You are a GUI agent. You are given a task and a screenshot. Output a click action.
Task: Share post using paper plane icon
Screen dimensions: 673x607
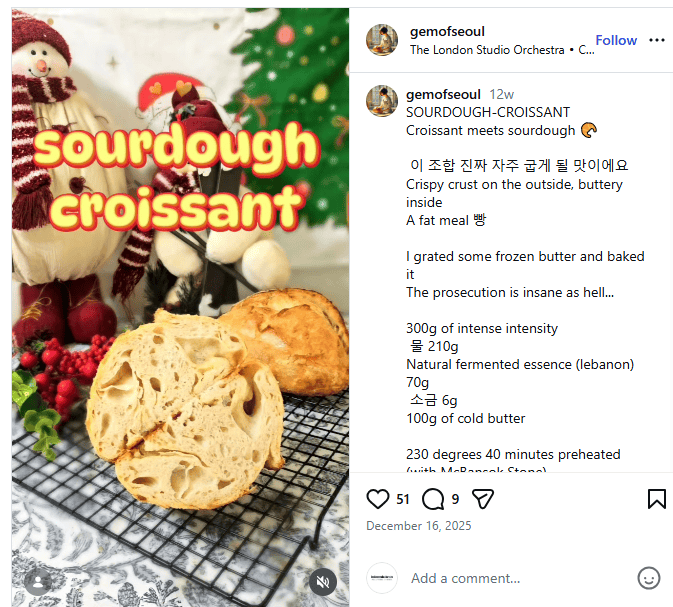(x=483, y=499)
